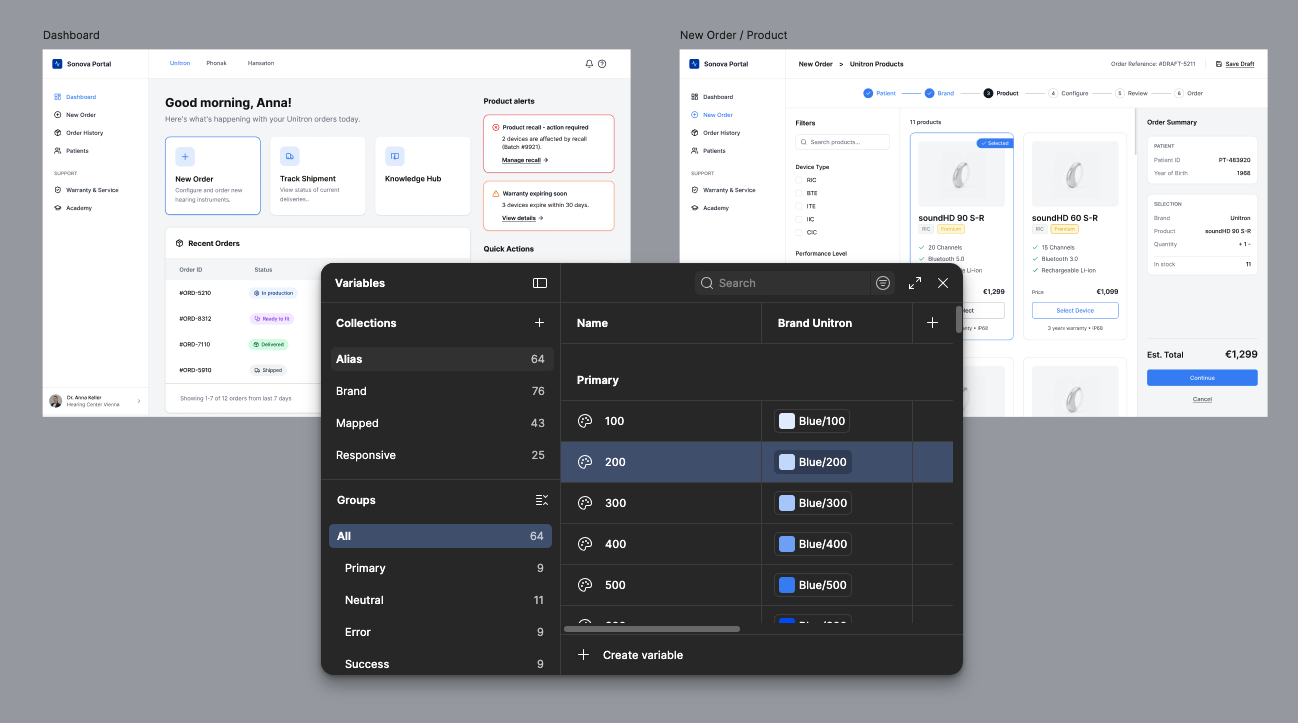Expand Dr. Anna Keller profile chevron
This screenshot has width=1298, height=723.
coord(138,401)
